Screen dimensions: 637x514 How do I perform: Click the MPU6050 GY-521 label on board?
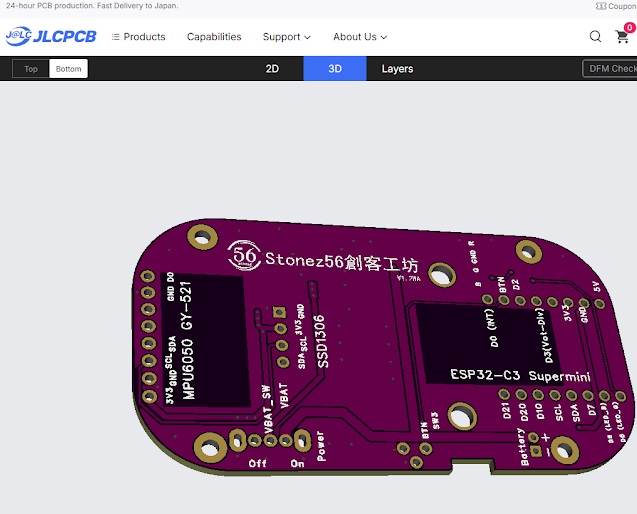coord(188,340)
